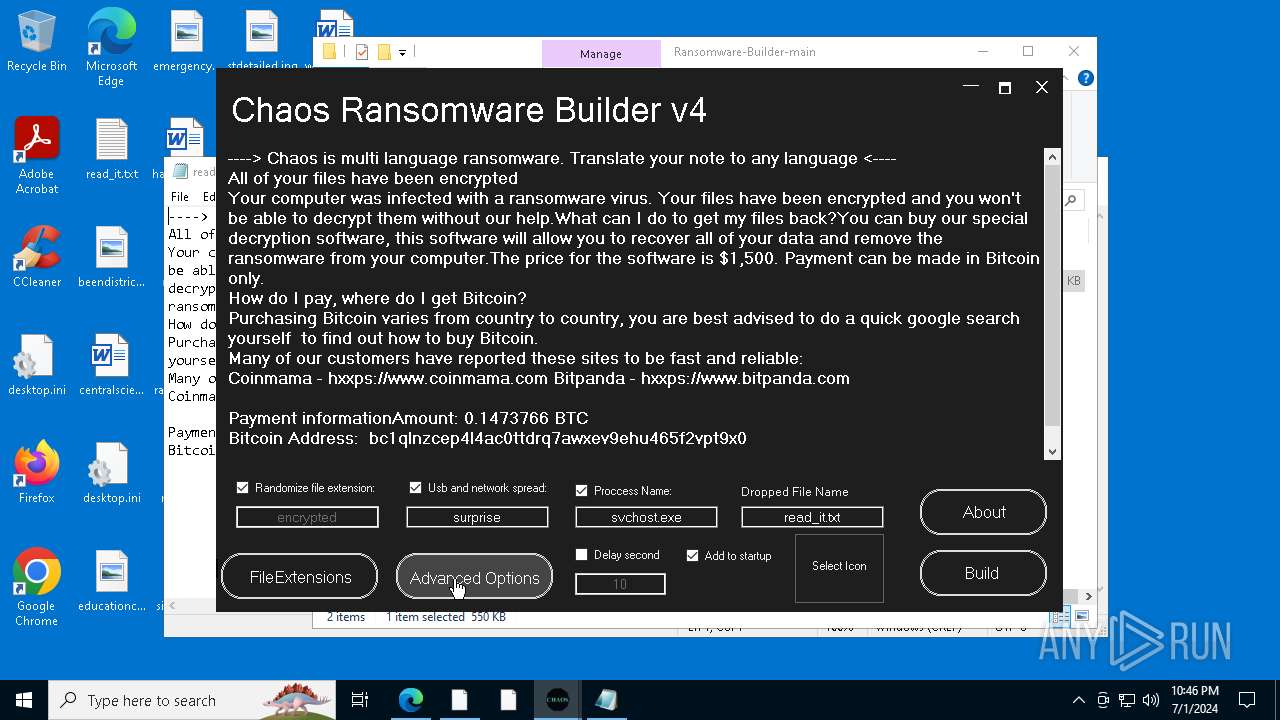Select the read_it.txt file on desktop
Image resolution: width=1280 pixels, height=720 pixels.
coord(112,150)
